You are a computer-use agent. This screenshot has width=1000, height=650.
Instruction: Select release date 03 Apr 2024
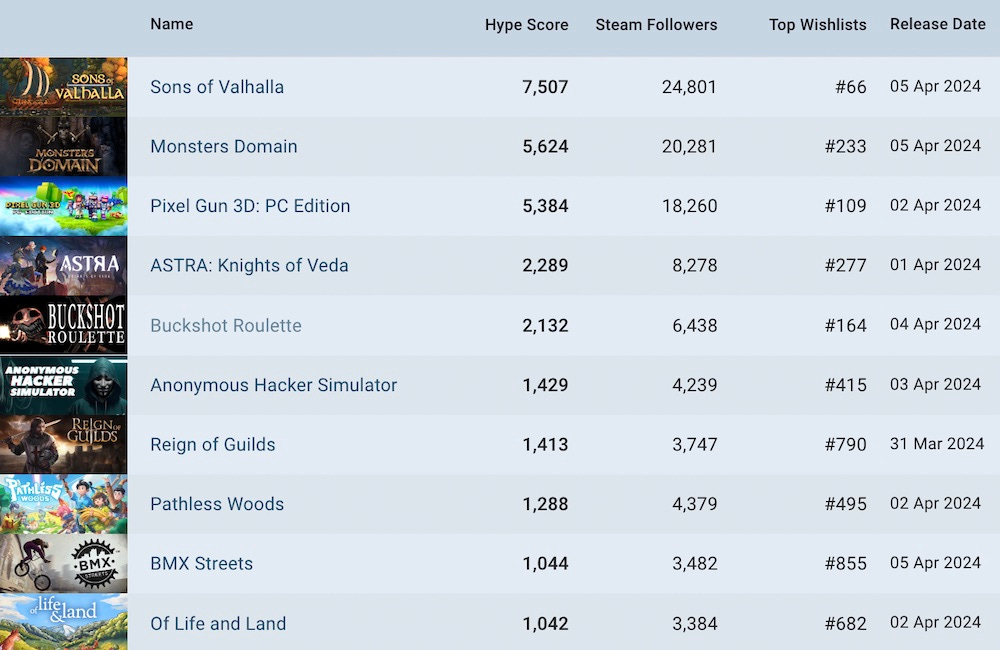click(936, 384)
